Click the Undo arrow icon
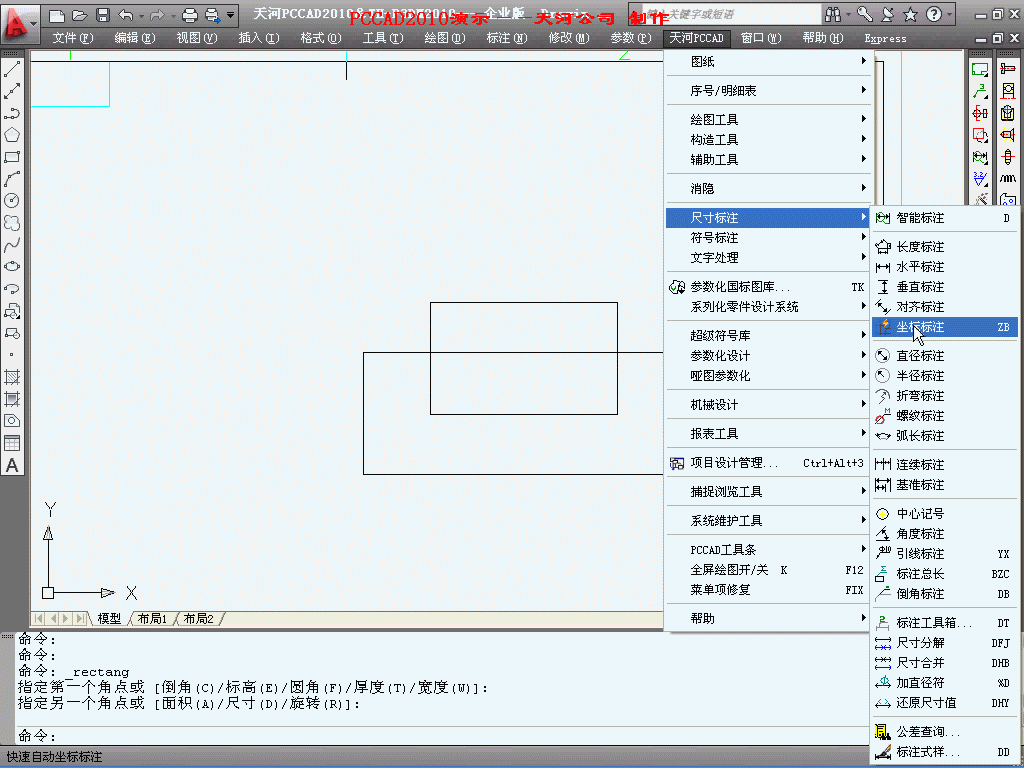This screenshot has width=1024, height=768. point(126,14)
